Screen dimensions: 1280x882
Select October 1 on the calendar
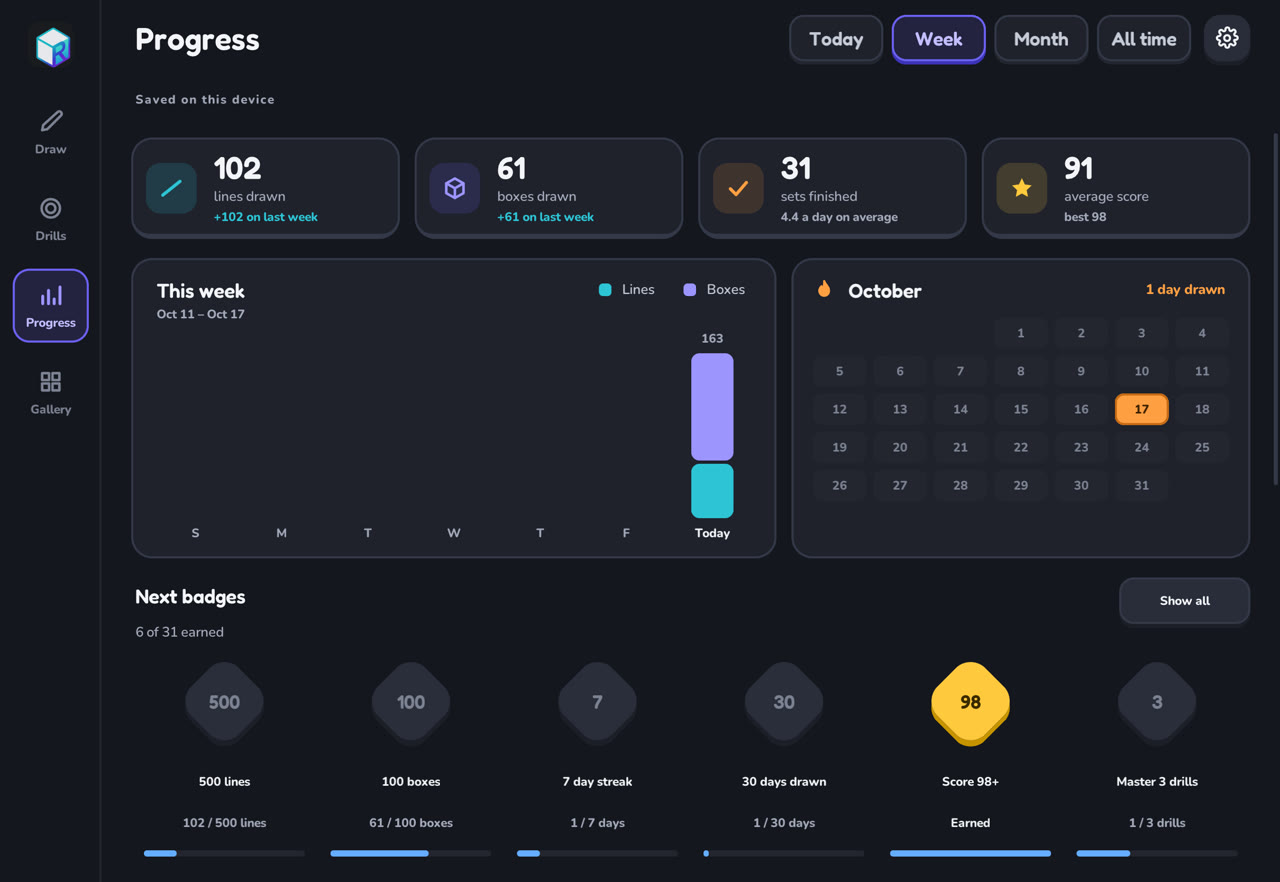1021,333
